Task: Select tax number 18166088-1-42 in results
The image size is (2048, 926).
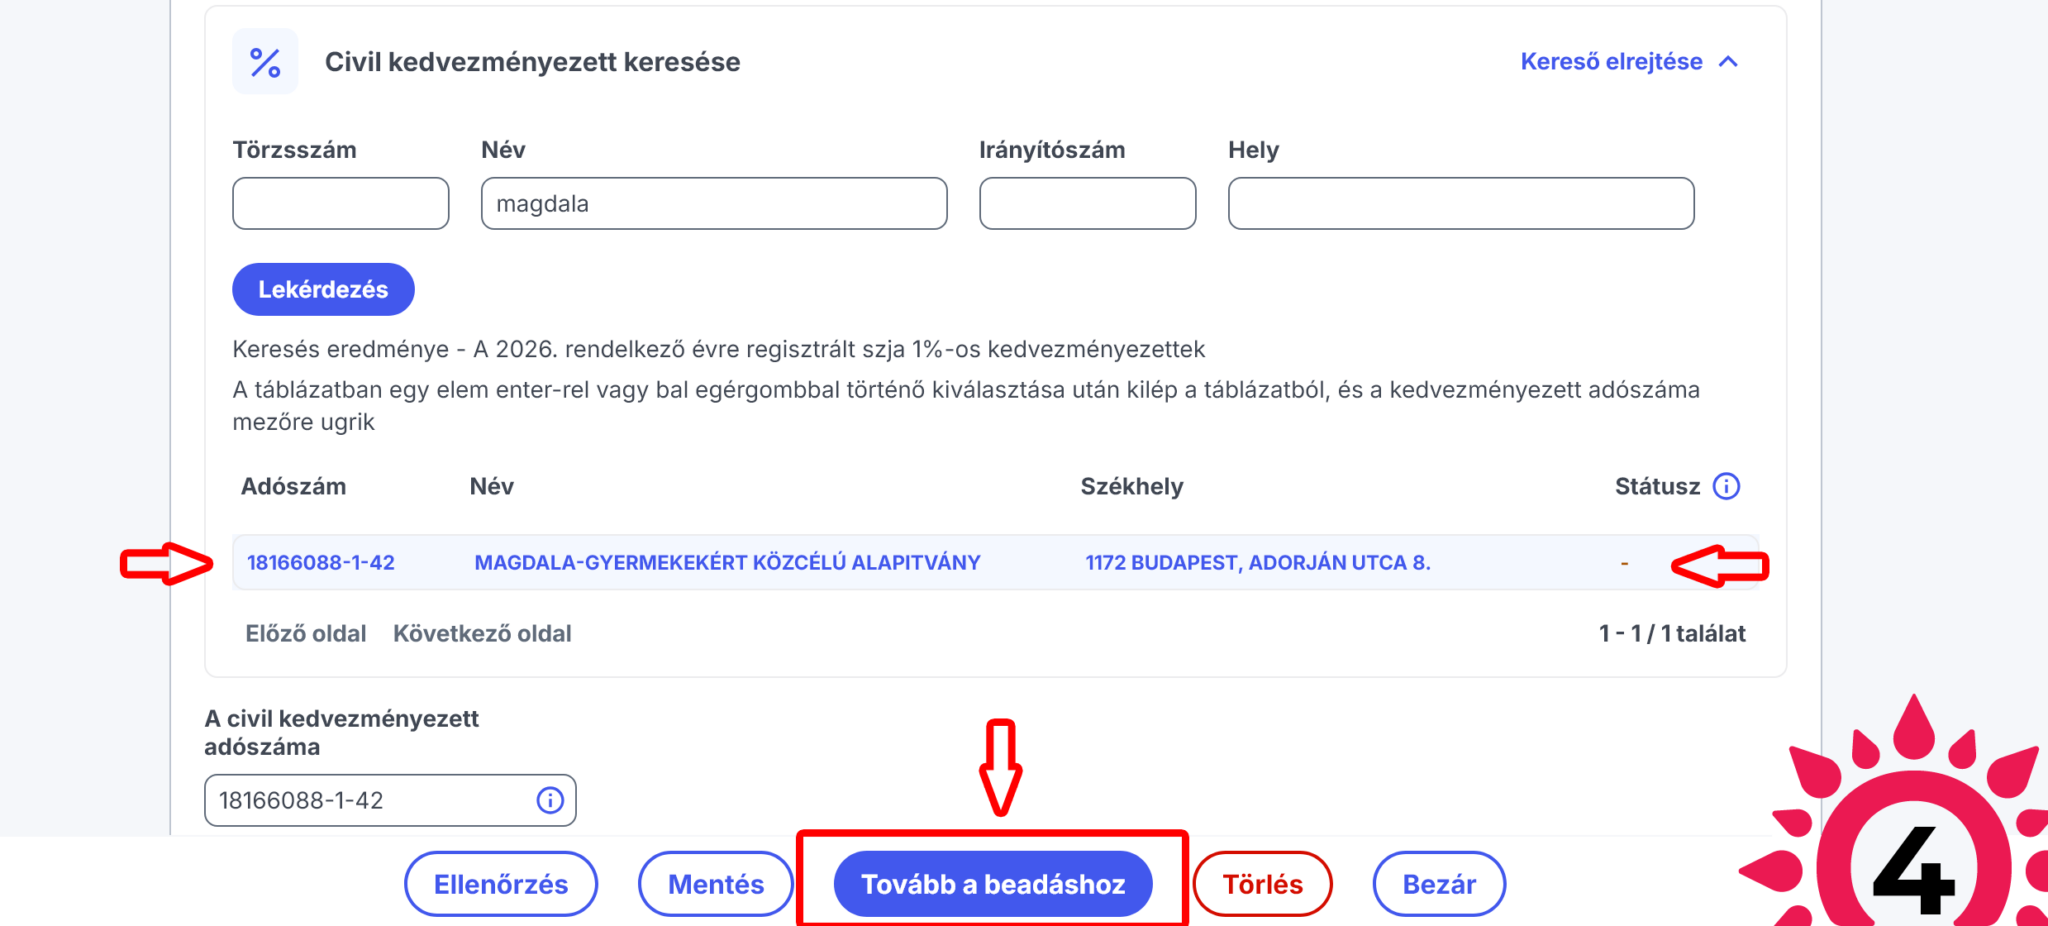Action: (x=322, y=562)
